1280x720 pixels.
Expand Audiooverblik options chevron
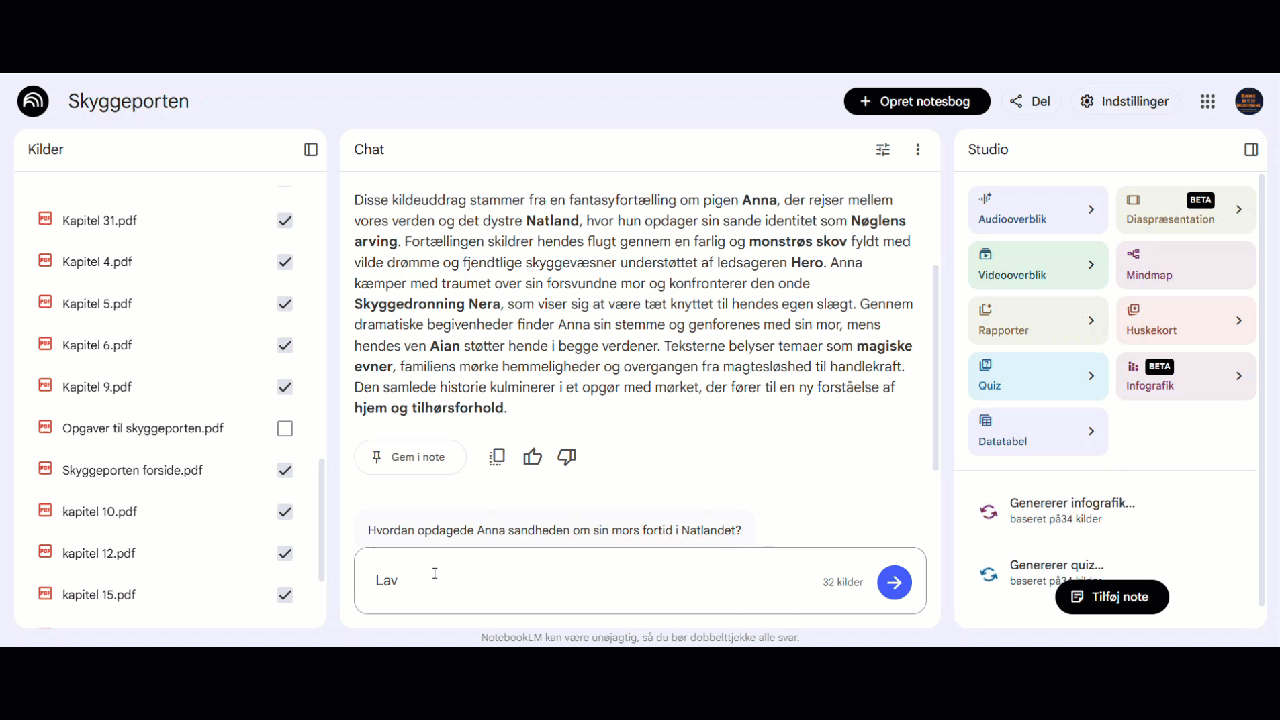point(1091,210)
